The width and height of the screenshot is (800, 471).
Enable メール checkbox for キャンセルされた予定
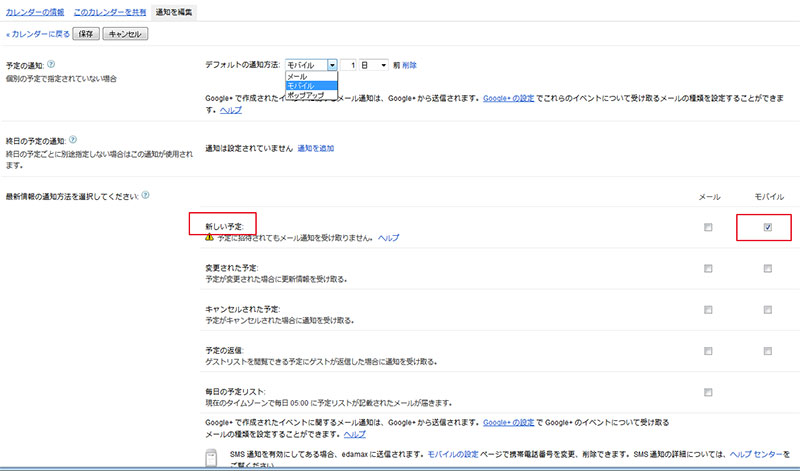point(708,310)
